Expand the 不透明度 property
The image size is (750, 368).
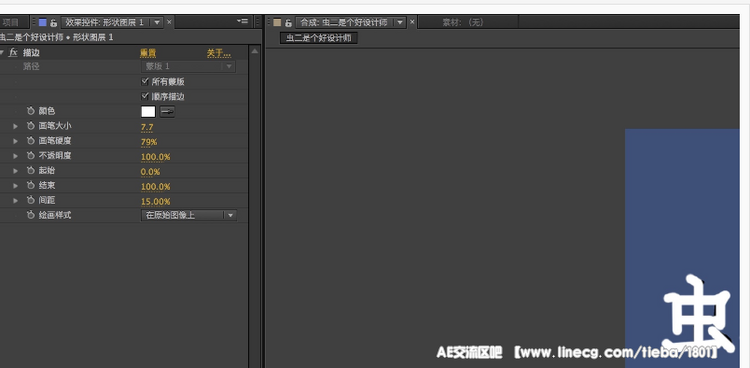click(x=15, y=156)
